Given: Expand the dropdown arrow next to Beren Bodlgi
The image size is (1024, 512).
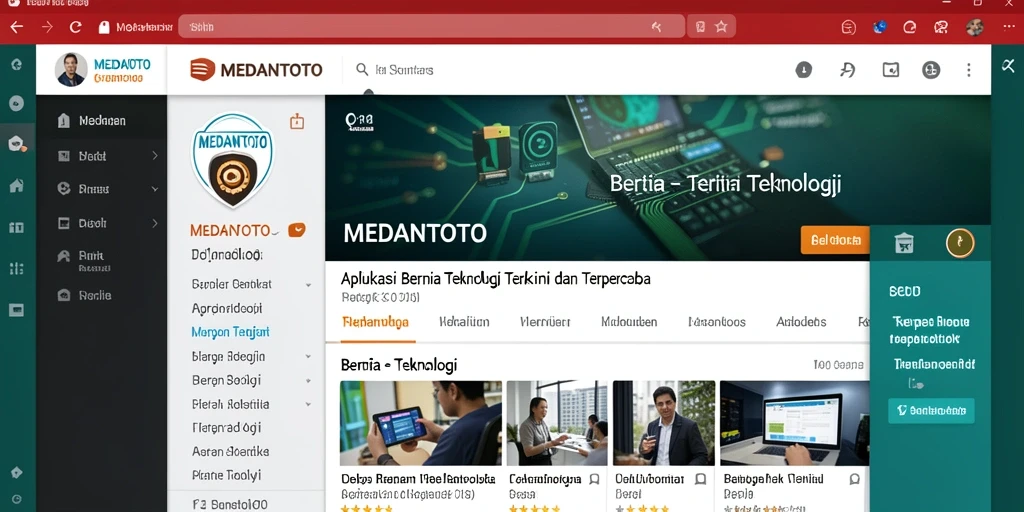Looking at the screenshot, I should [x=308, y=381].
